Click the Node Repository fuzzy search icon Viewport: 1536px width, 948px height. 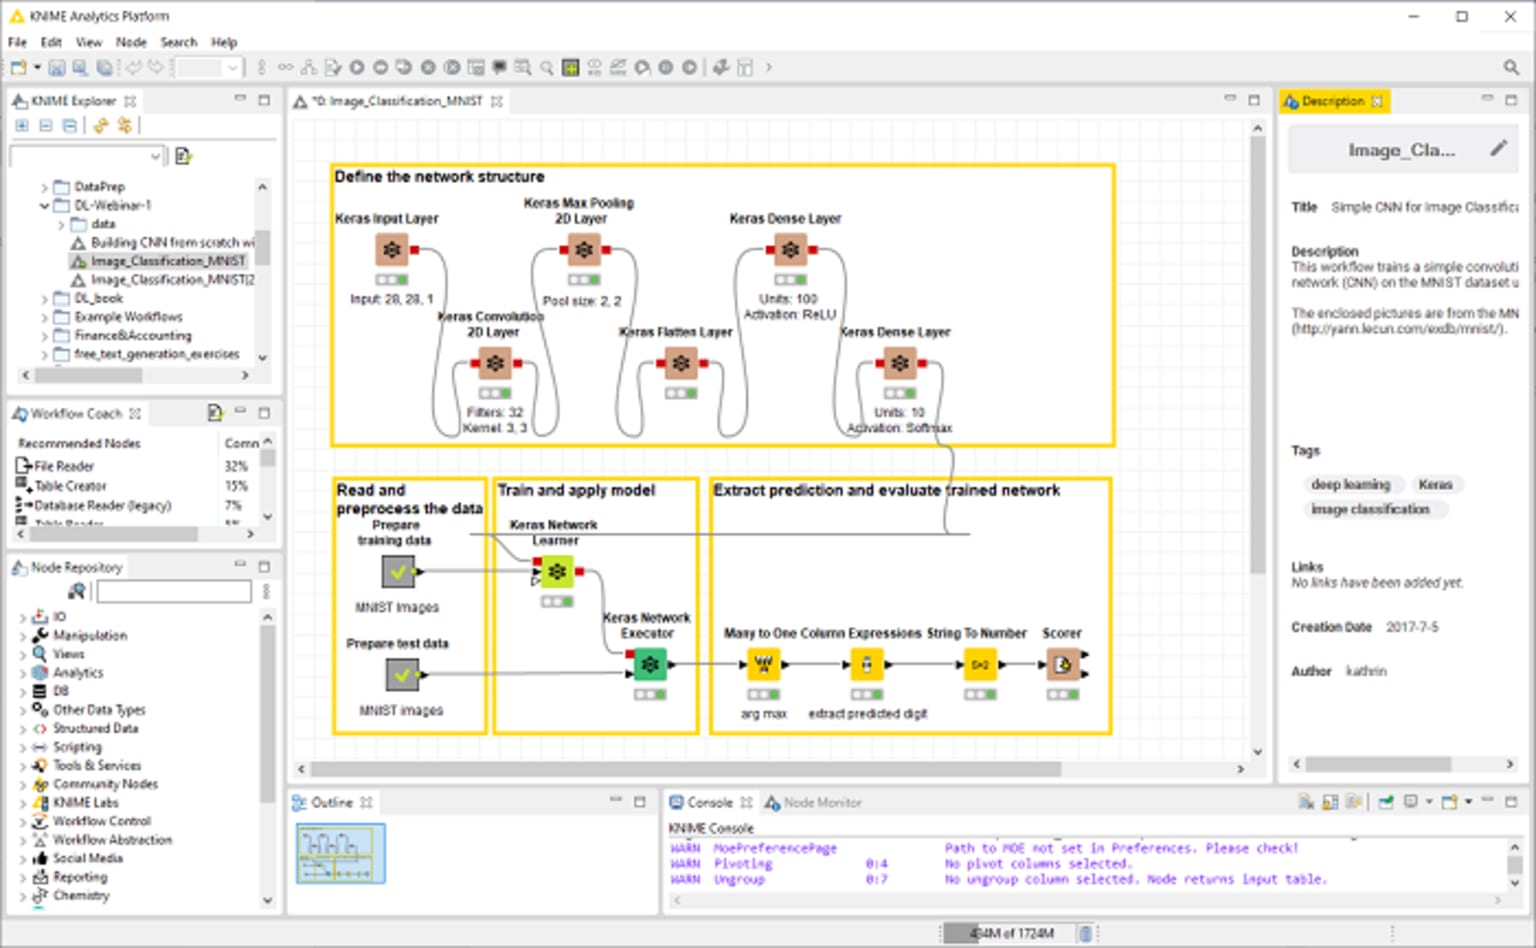click(76, 591)
